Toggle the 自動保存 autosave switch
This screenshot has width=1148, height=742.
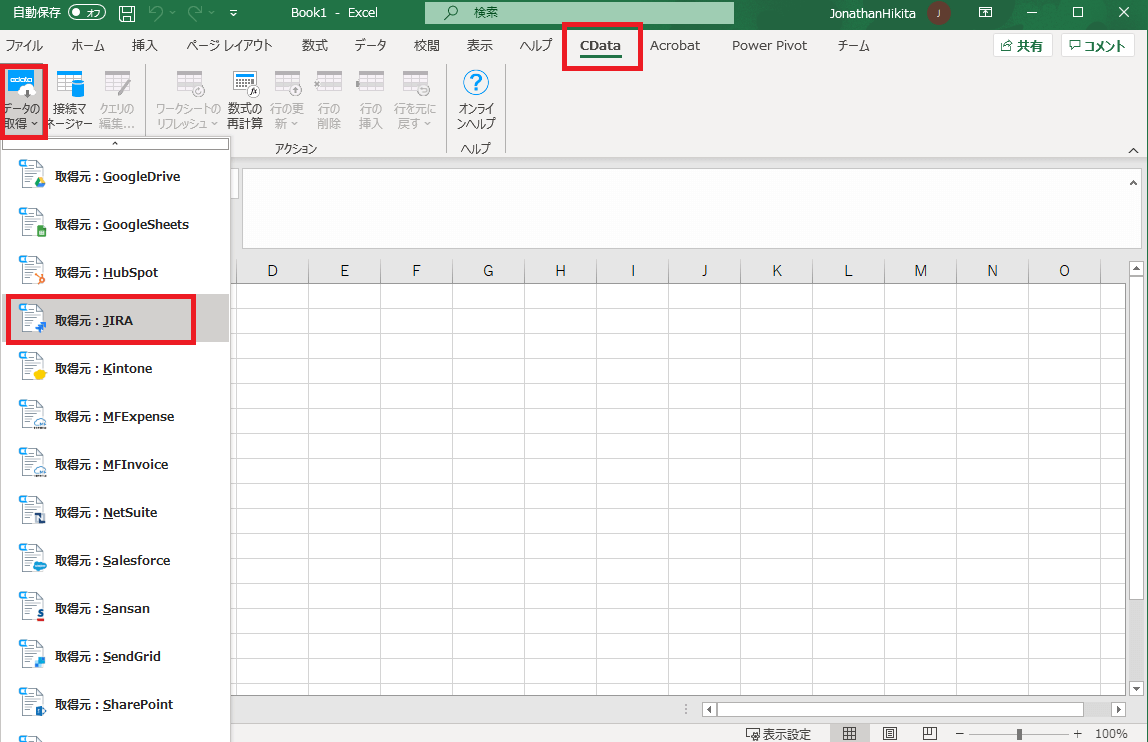87,12
